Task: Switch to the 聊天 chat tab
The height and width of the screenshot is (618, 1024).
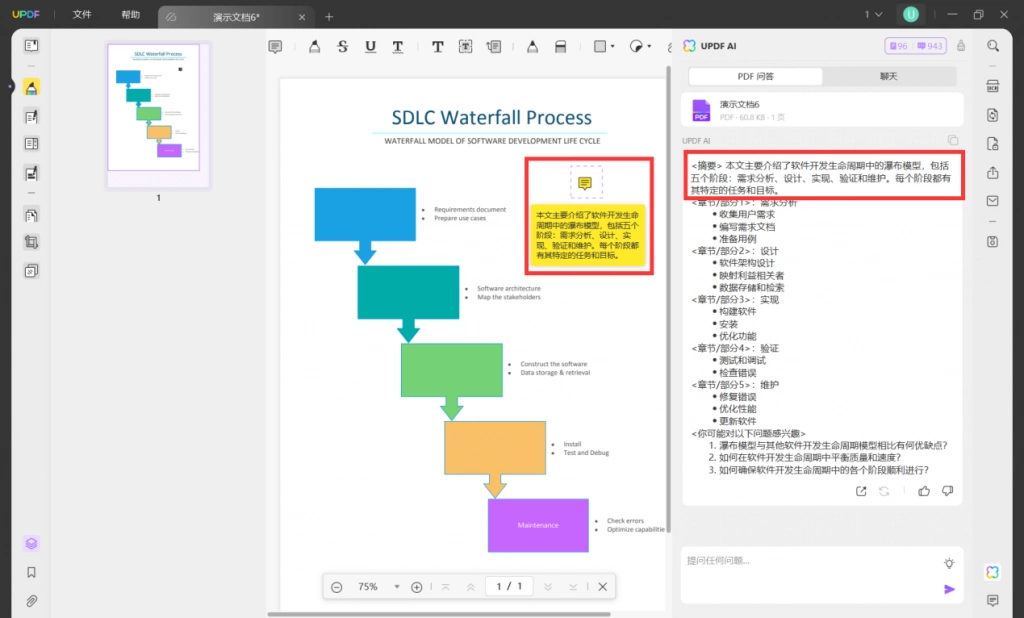Action: [x=889, y=76]
